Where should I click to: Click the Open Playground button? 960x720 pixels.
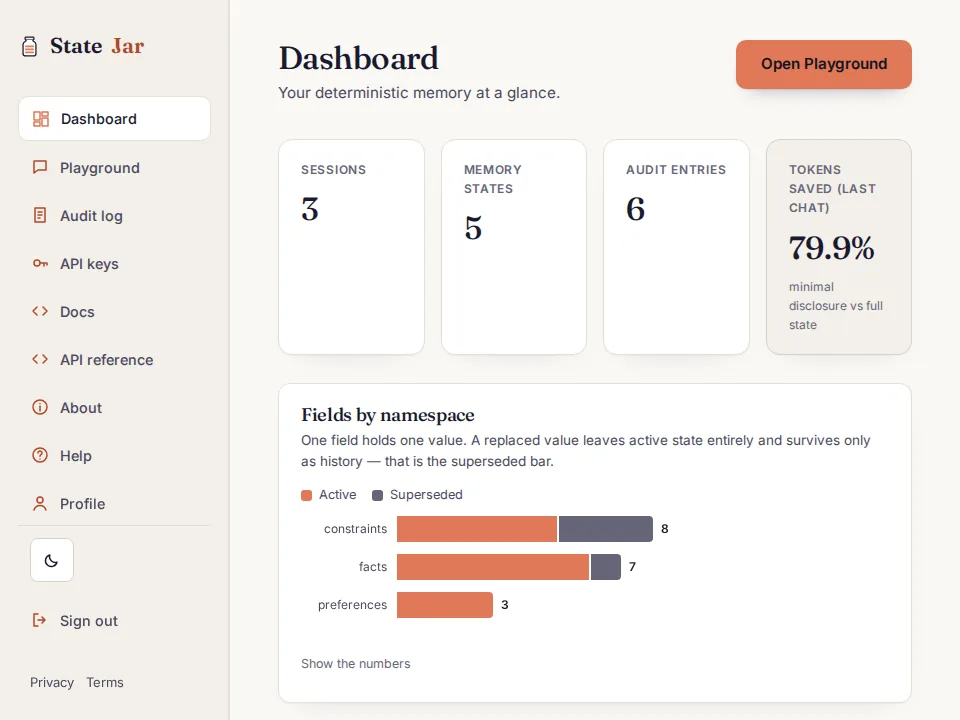tap(823, 64)
